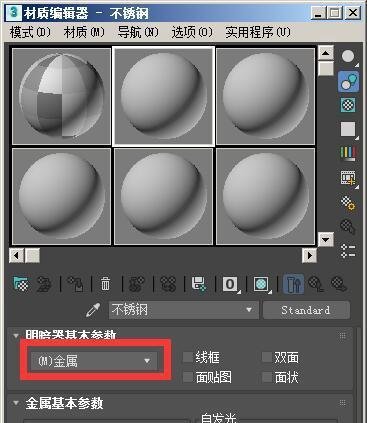The image size is (367, 423).
Task: Toggle checkered Background in sample slot
Action: (x=348, y=105)
